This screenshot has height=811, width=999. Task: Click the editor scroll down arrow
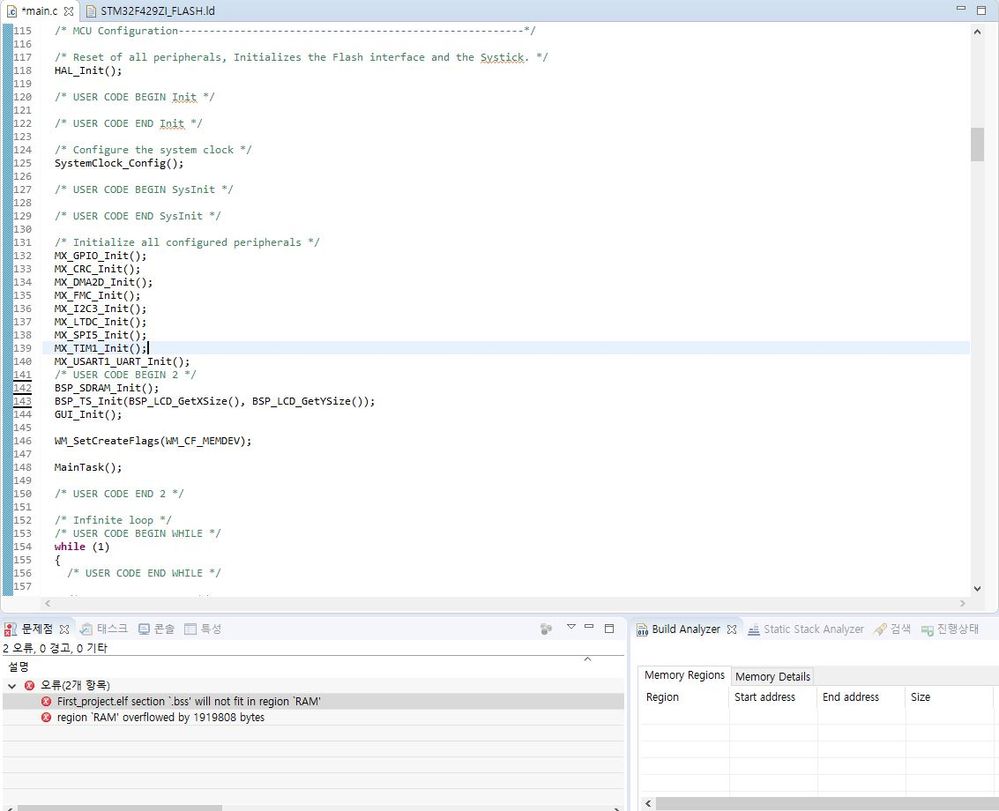tap(977, 589)
